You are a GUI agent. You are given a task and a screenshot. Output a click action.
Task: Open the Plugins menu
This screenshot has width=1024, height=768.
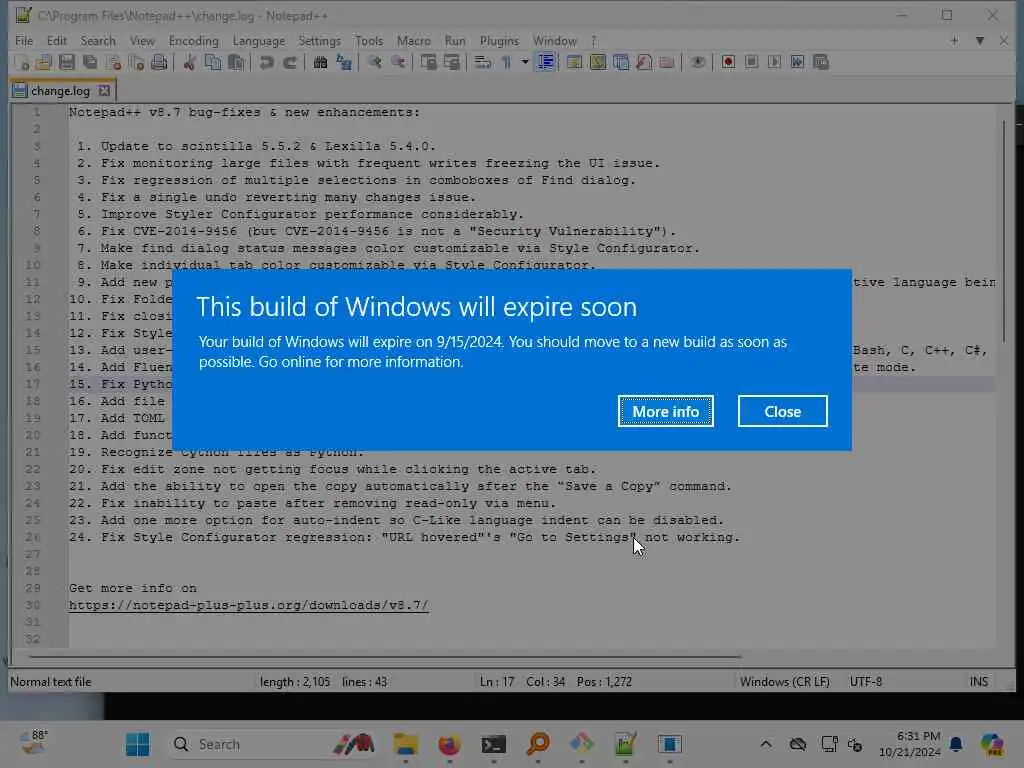tap(500, 40)
